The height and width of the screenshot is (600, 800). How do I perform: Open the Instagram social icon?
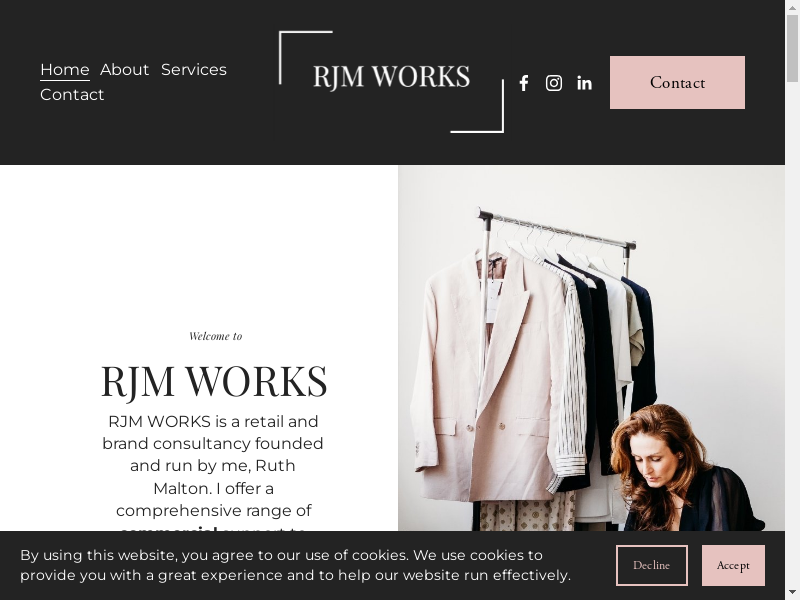[554, 83]
